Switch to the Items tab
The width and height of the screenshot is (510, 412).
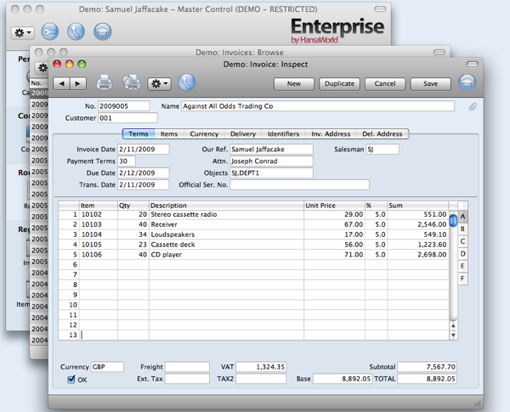point(169,134)
